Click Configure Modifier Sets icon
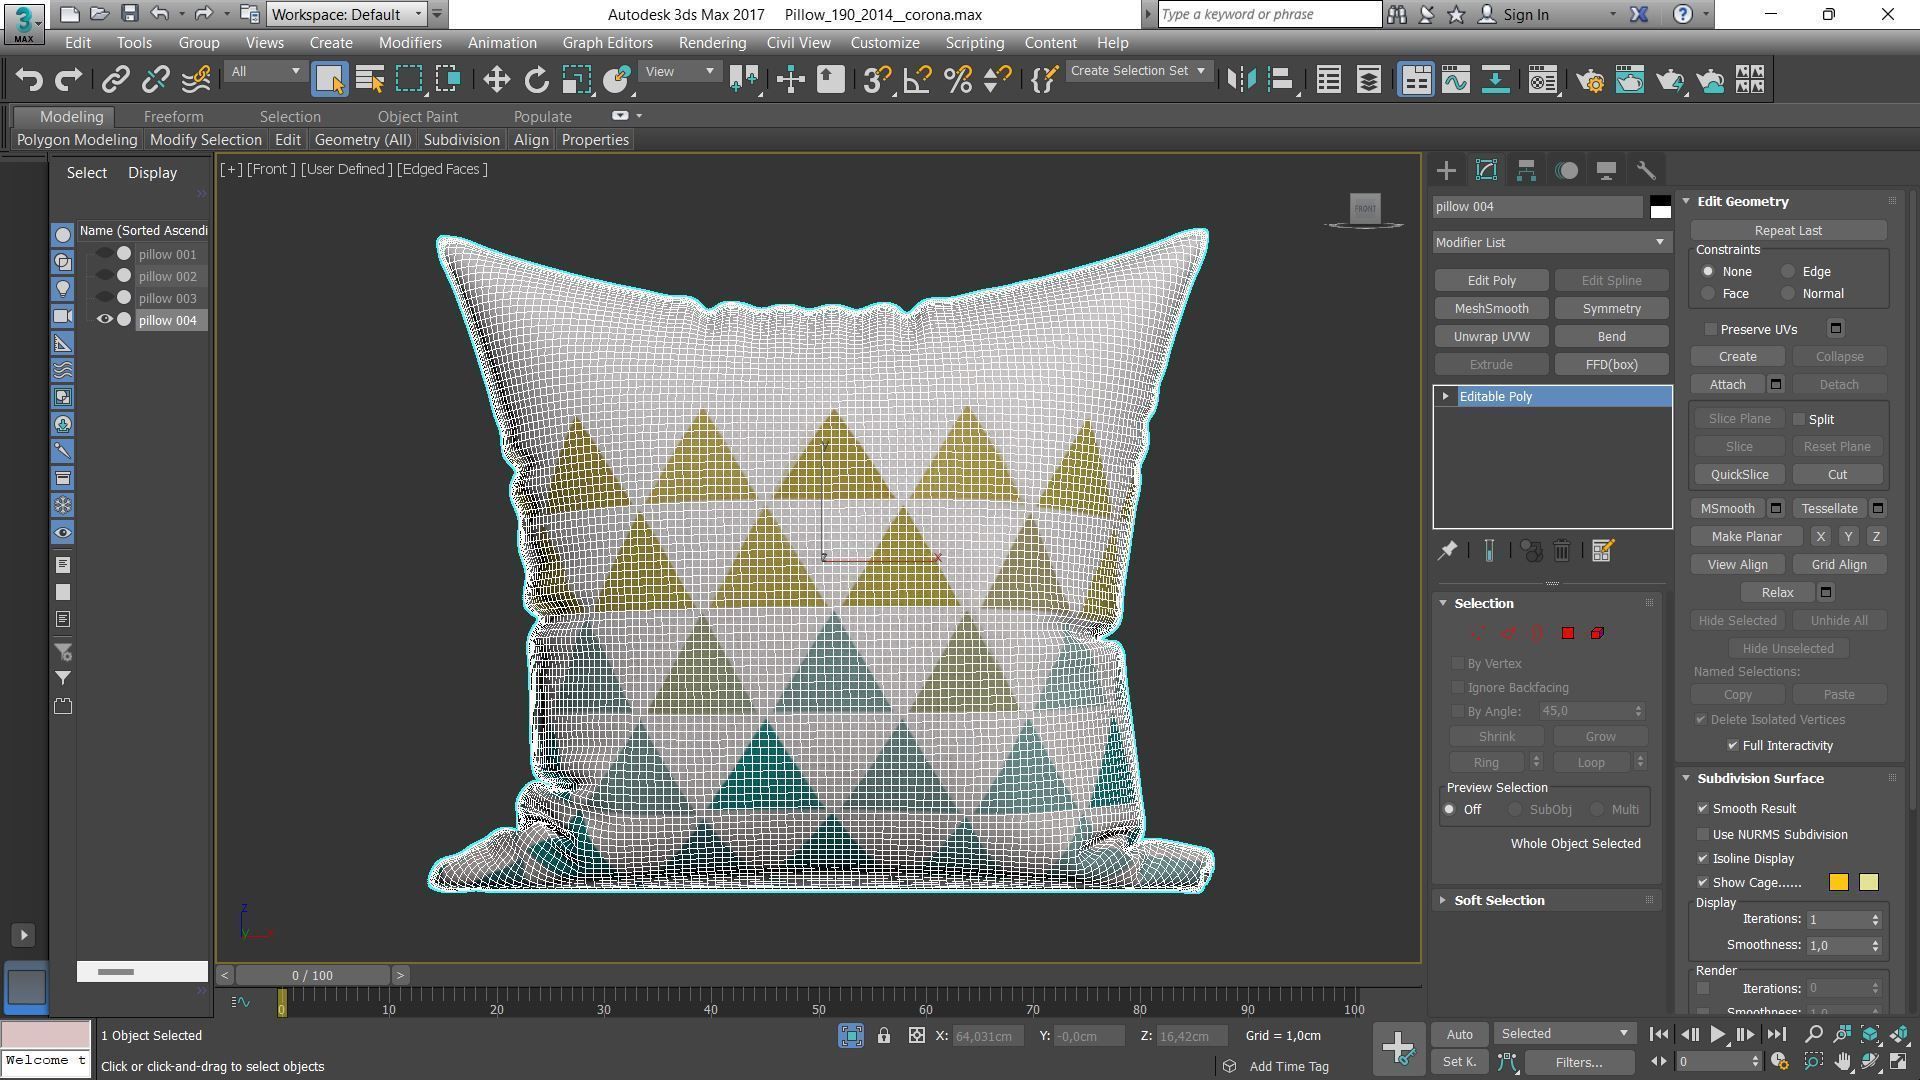The width and height of the screenshot is (1920, 1080). point(1602,551)
